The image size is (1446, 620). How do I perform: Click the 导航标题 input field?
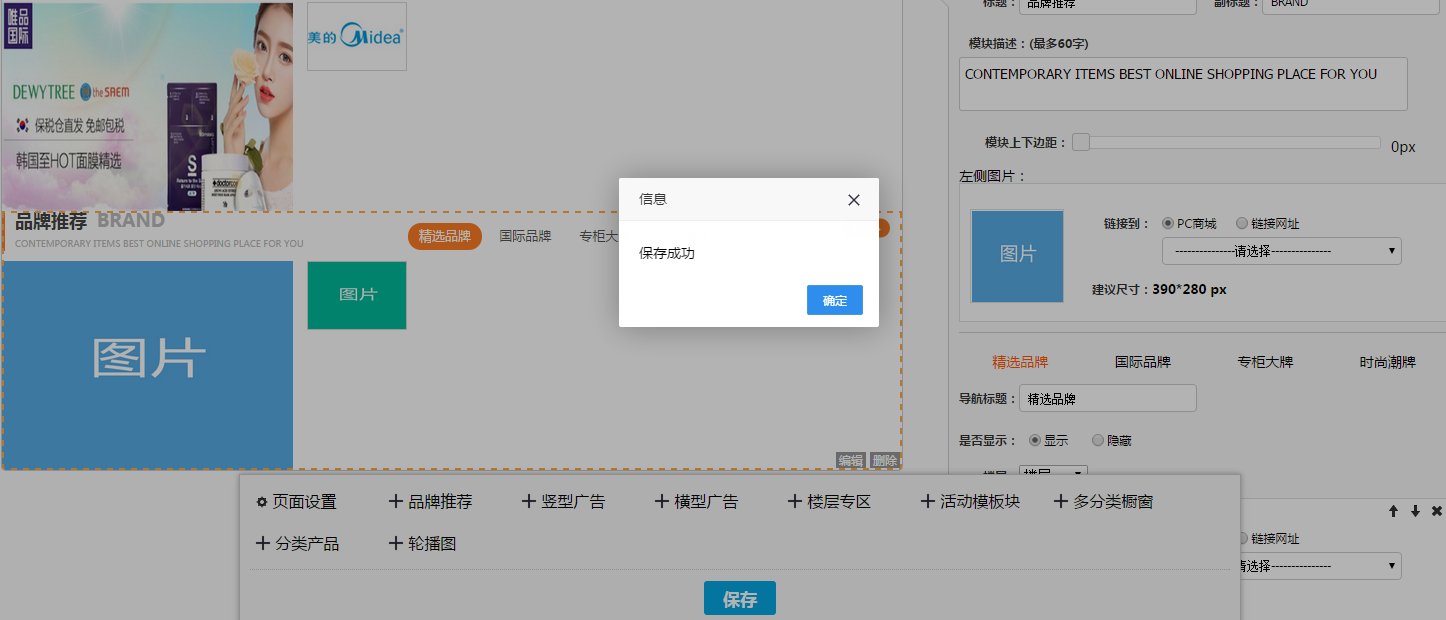pyautogui.click(x=1107, y=398)
